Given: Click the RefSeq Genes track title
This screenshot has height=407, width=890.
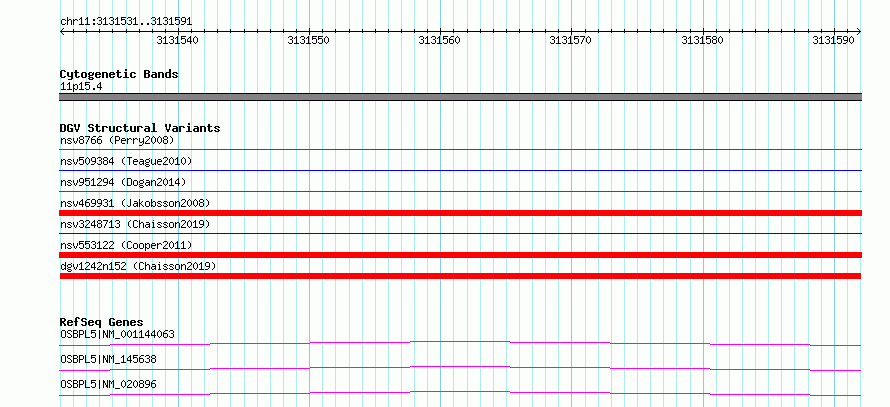Looking at the screenshot, I should 102,322.
